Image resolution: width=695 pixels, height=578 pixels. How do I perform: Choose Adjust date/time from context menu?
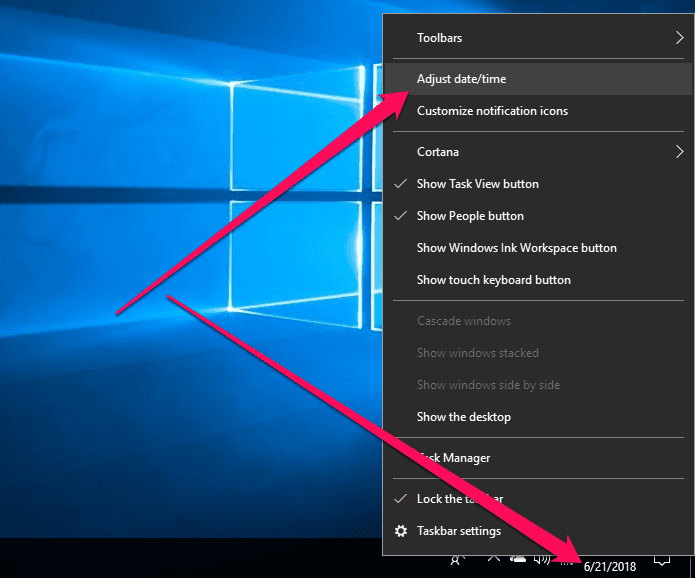pyautogui.click(x=538, y=79)
